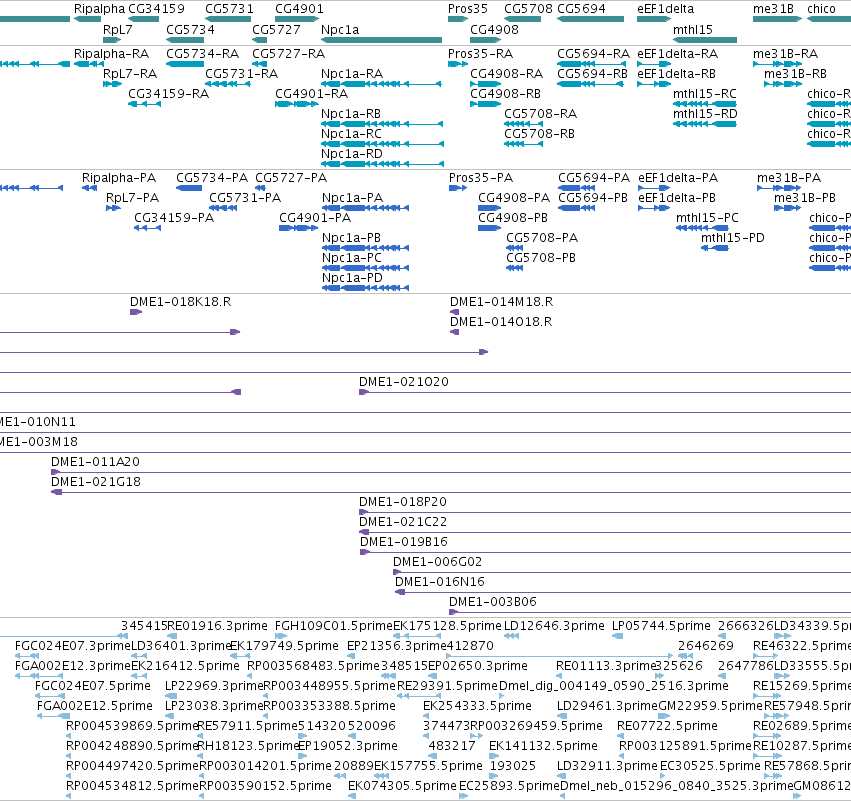Click the CG4908-RB transcript label
The height and width of the screenshot is (801, 851).
pos(505,94)
